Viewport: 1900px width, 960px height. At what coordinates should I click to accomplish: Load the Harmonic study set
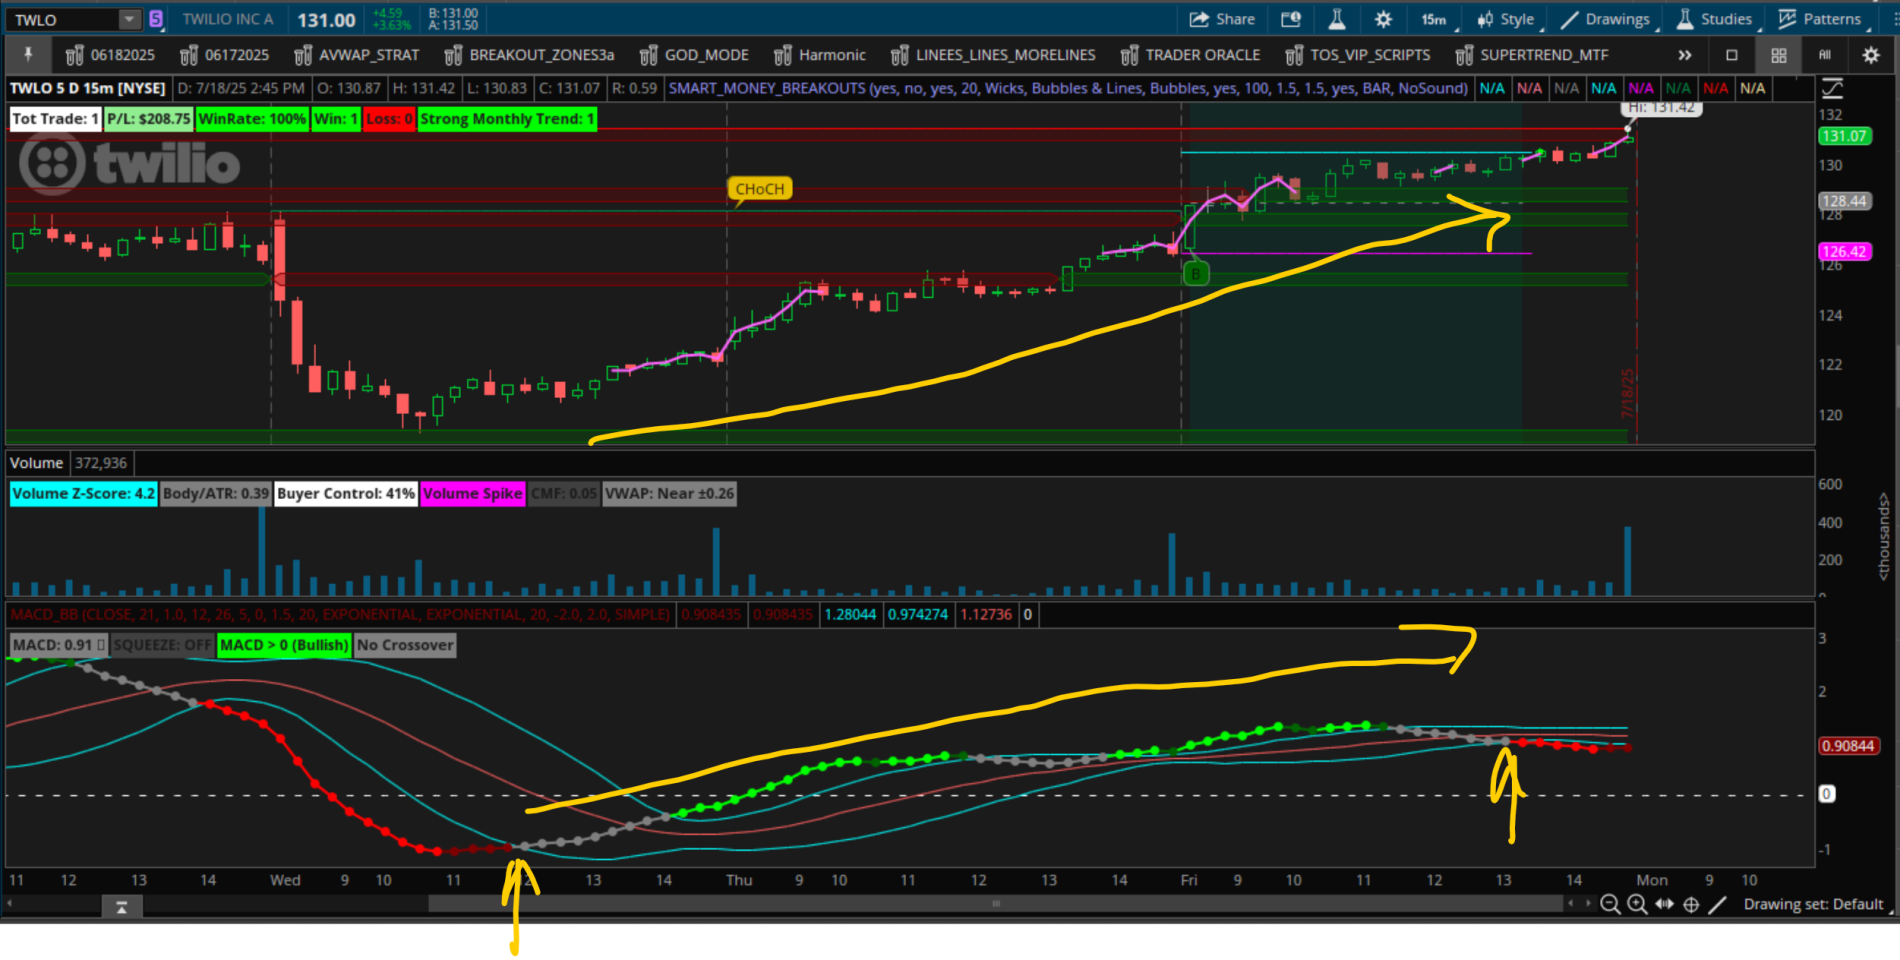coord(820,55)
